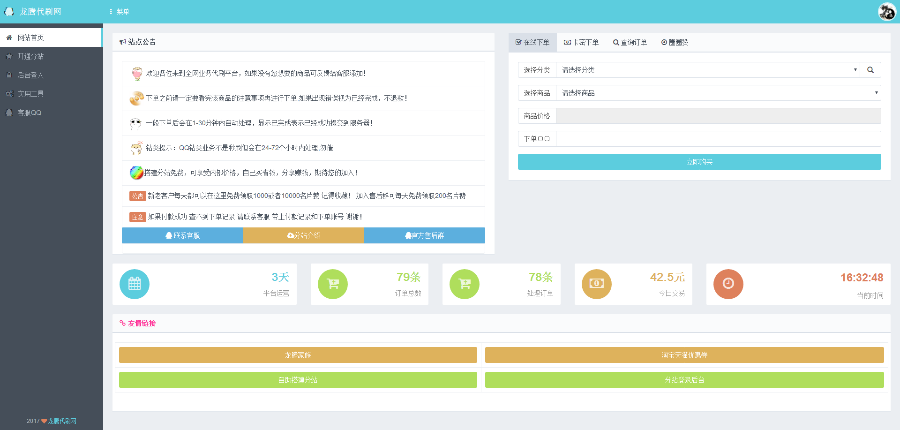The image size is (900, 430).
Task: Click checkmark icon on first order tab
Action: 519,42
